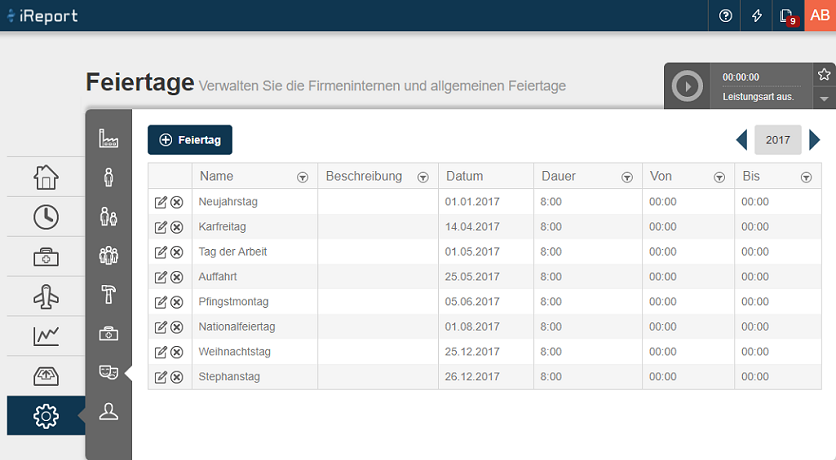This screenshot has width=836, height=460.
Task: Open the help question mark icon
Action: (725, 16)
